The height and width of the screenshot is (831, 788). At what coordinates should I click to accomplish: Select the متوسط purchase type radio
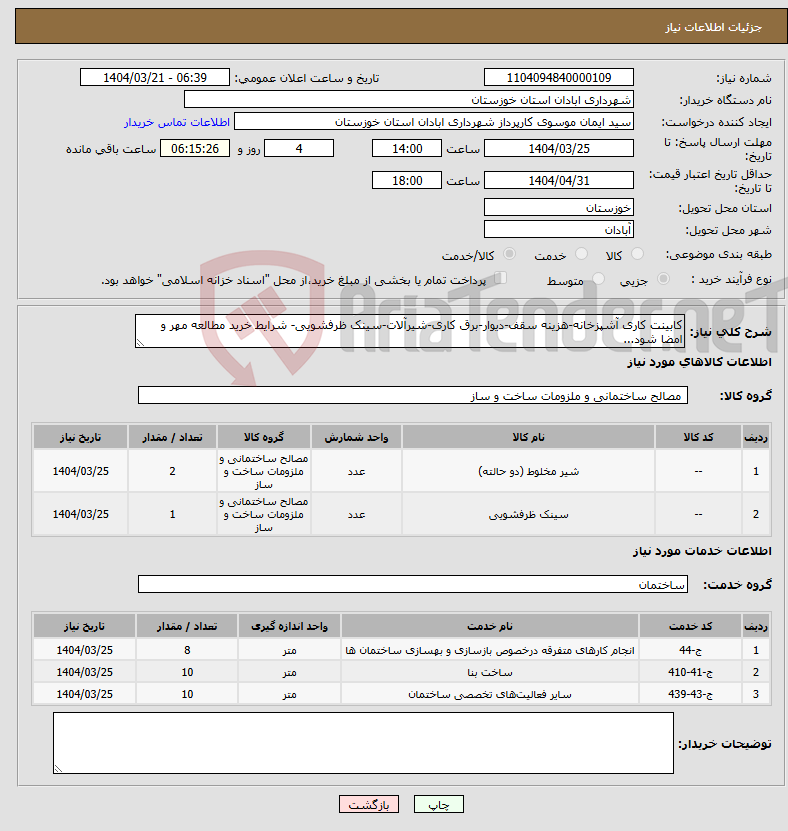click(598, 279)
